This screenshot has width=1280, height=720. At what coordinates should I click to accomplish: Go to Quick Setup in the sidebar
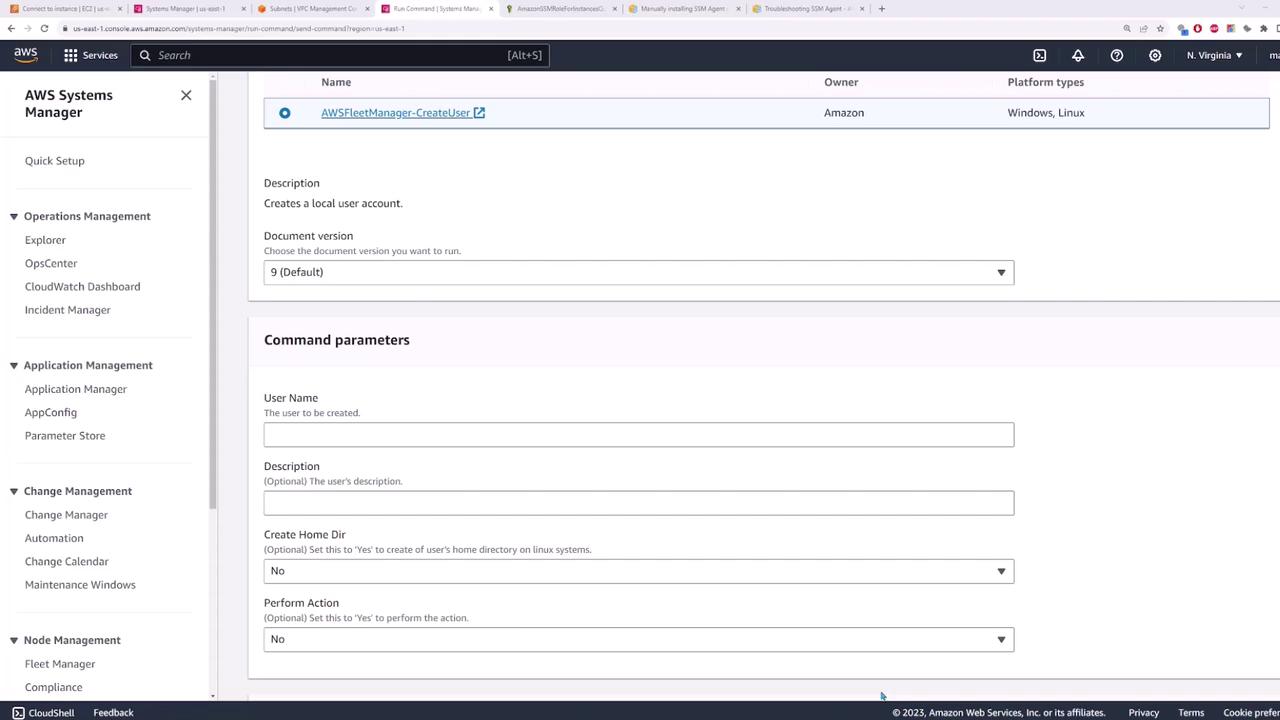point(55,161)
